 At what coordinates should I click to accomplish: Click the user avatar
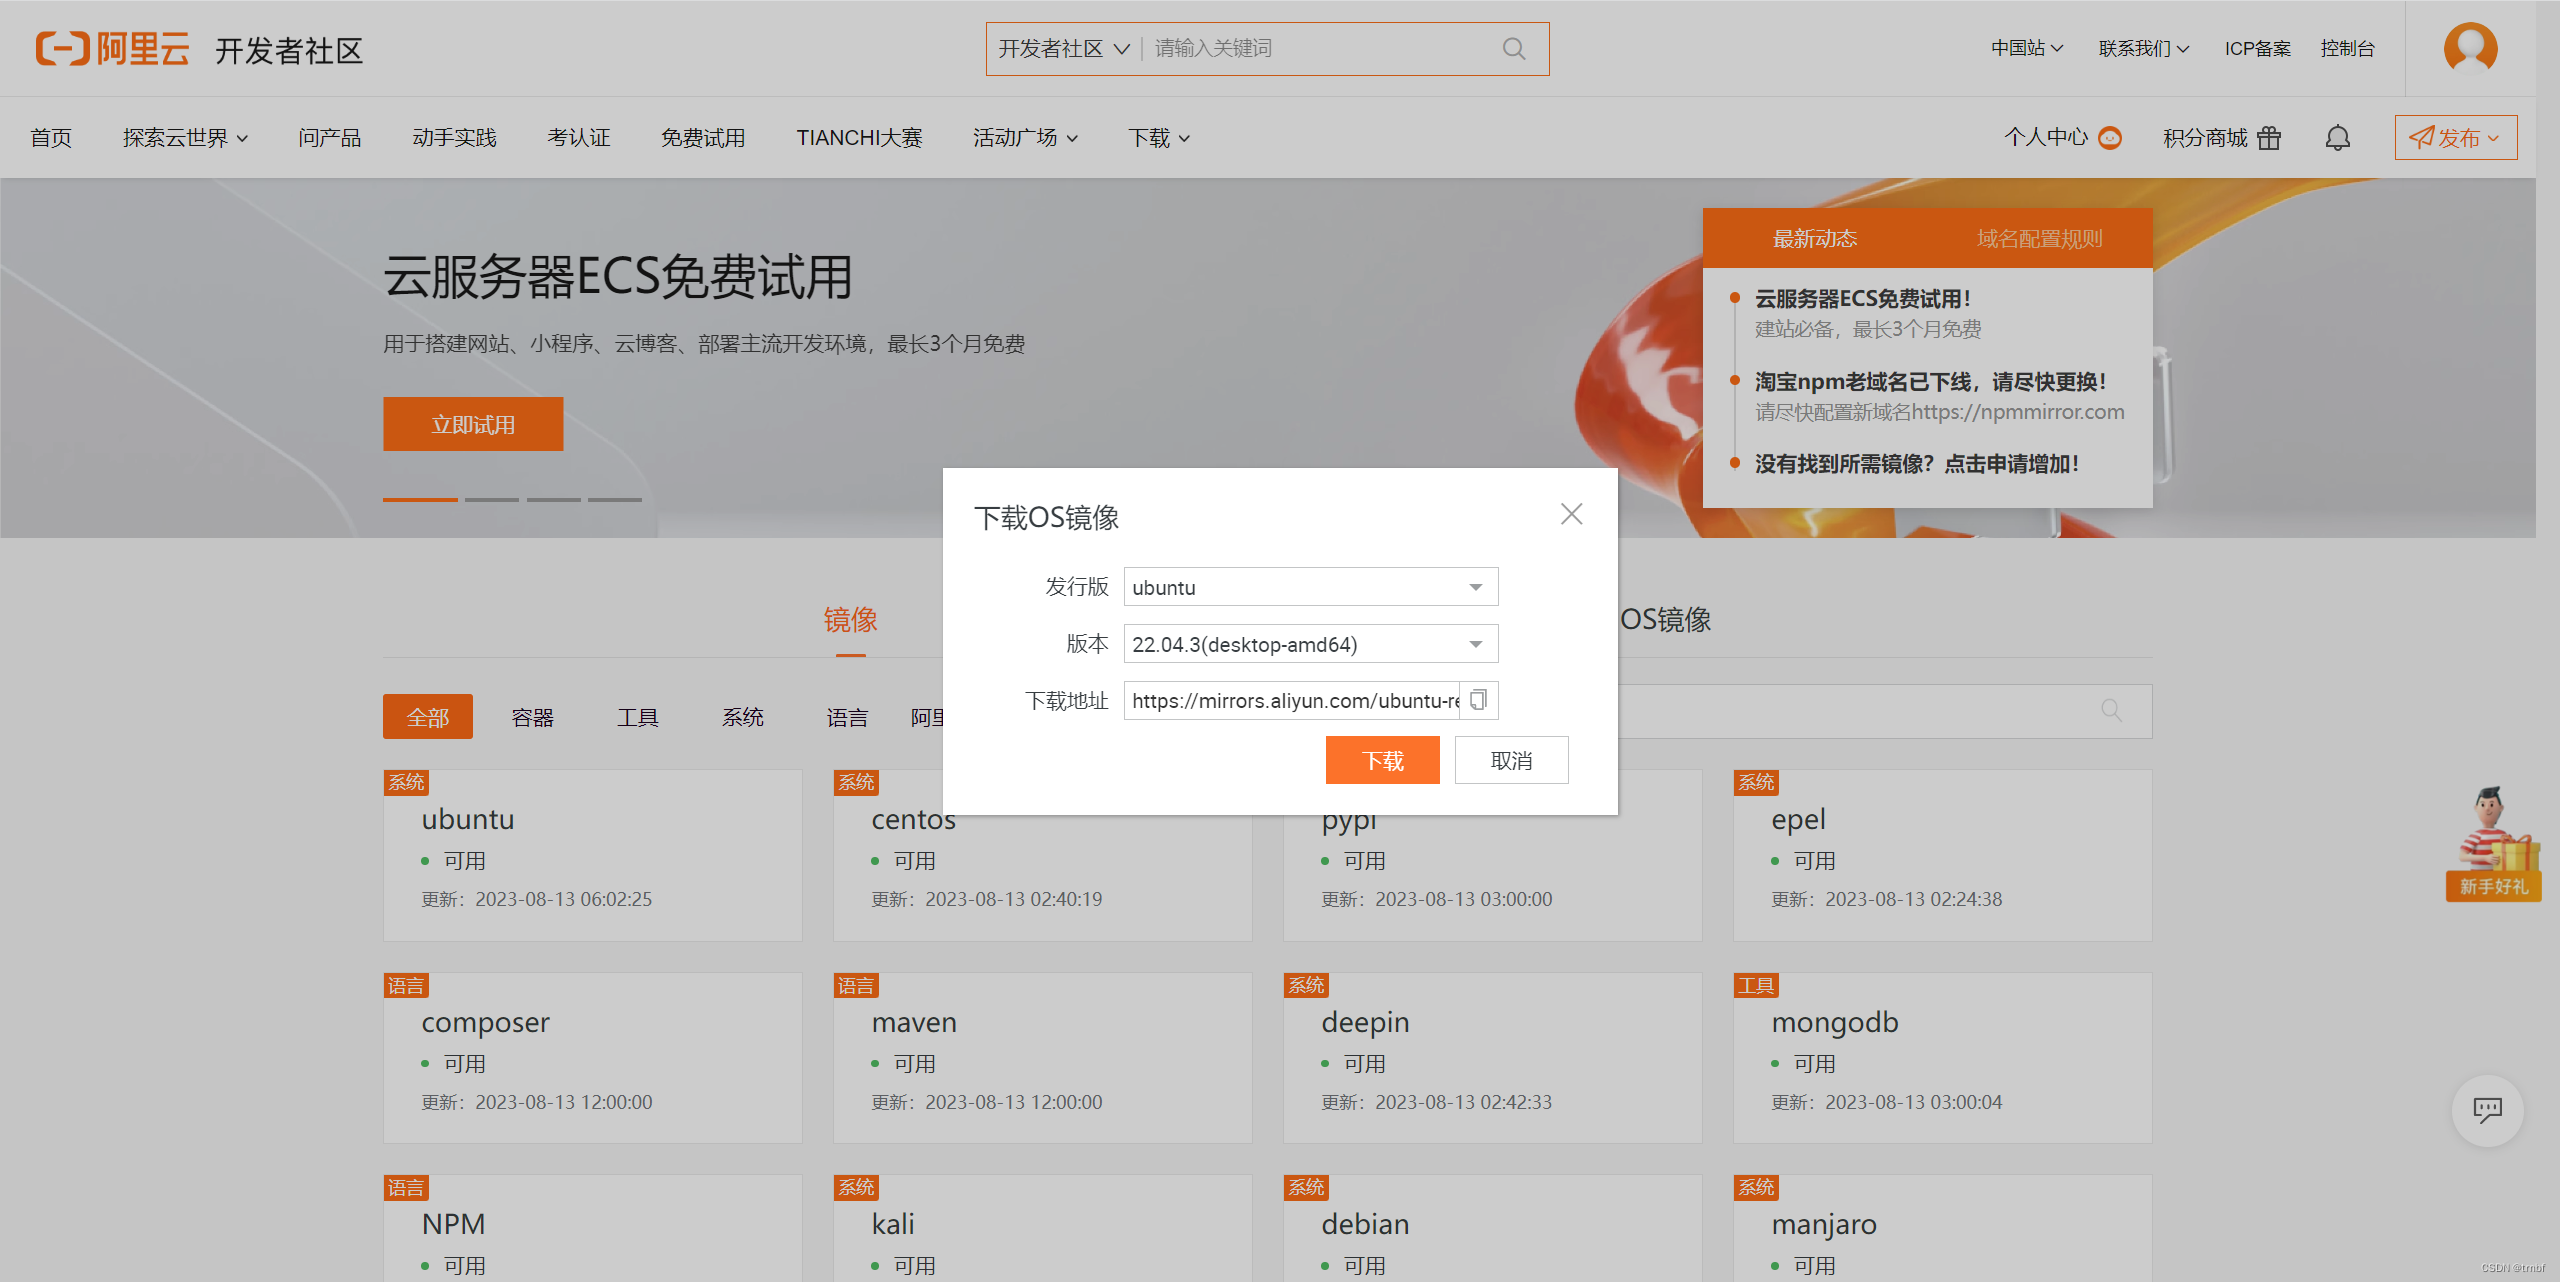[2469, 48]
